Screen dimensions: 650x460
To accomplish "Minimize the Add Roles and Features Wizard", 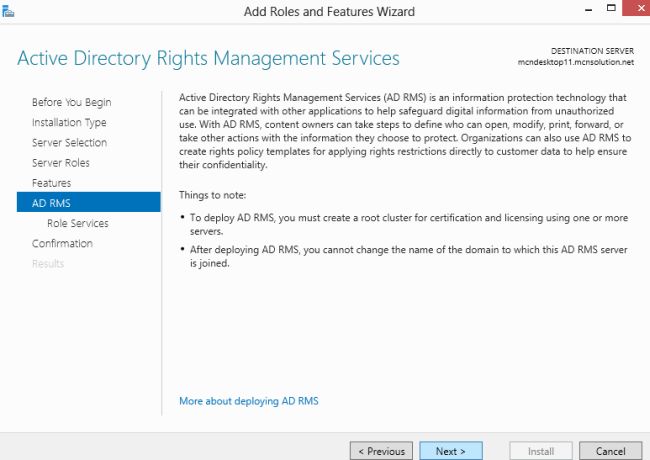I will click(588, 10).
